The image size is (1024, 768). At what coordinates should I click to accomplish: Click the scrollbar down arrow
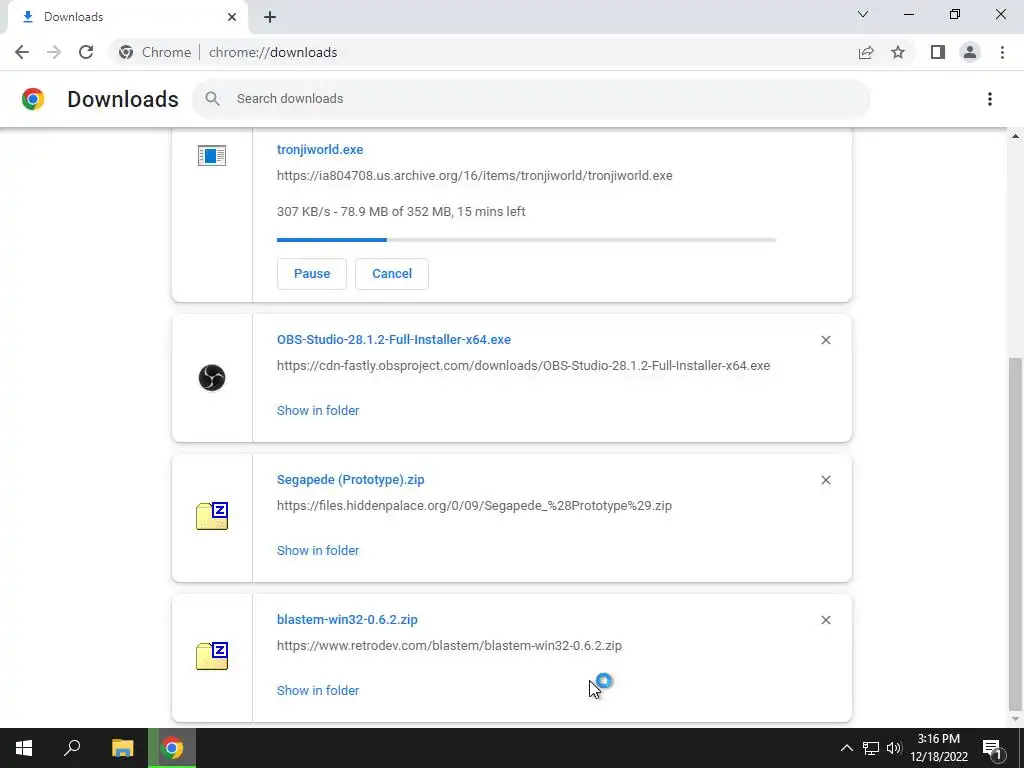click(1015, 720)
